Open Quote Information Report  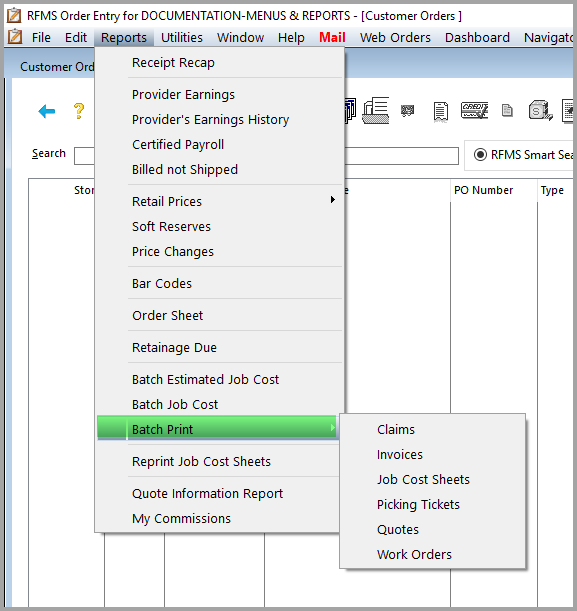(218, 494)
